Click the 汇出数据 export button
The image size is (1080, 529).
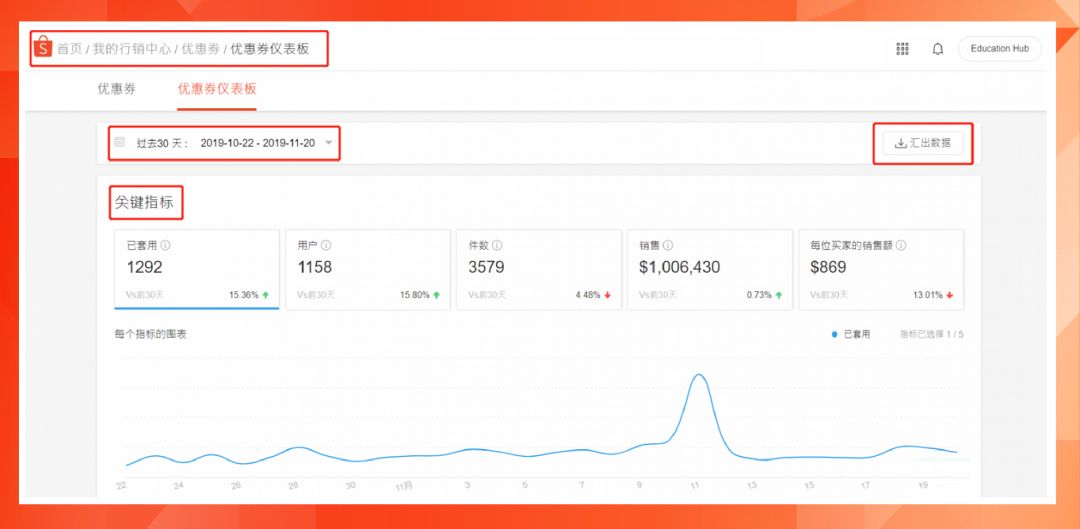[x=923, y=143]
